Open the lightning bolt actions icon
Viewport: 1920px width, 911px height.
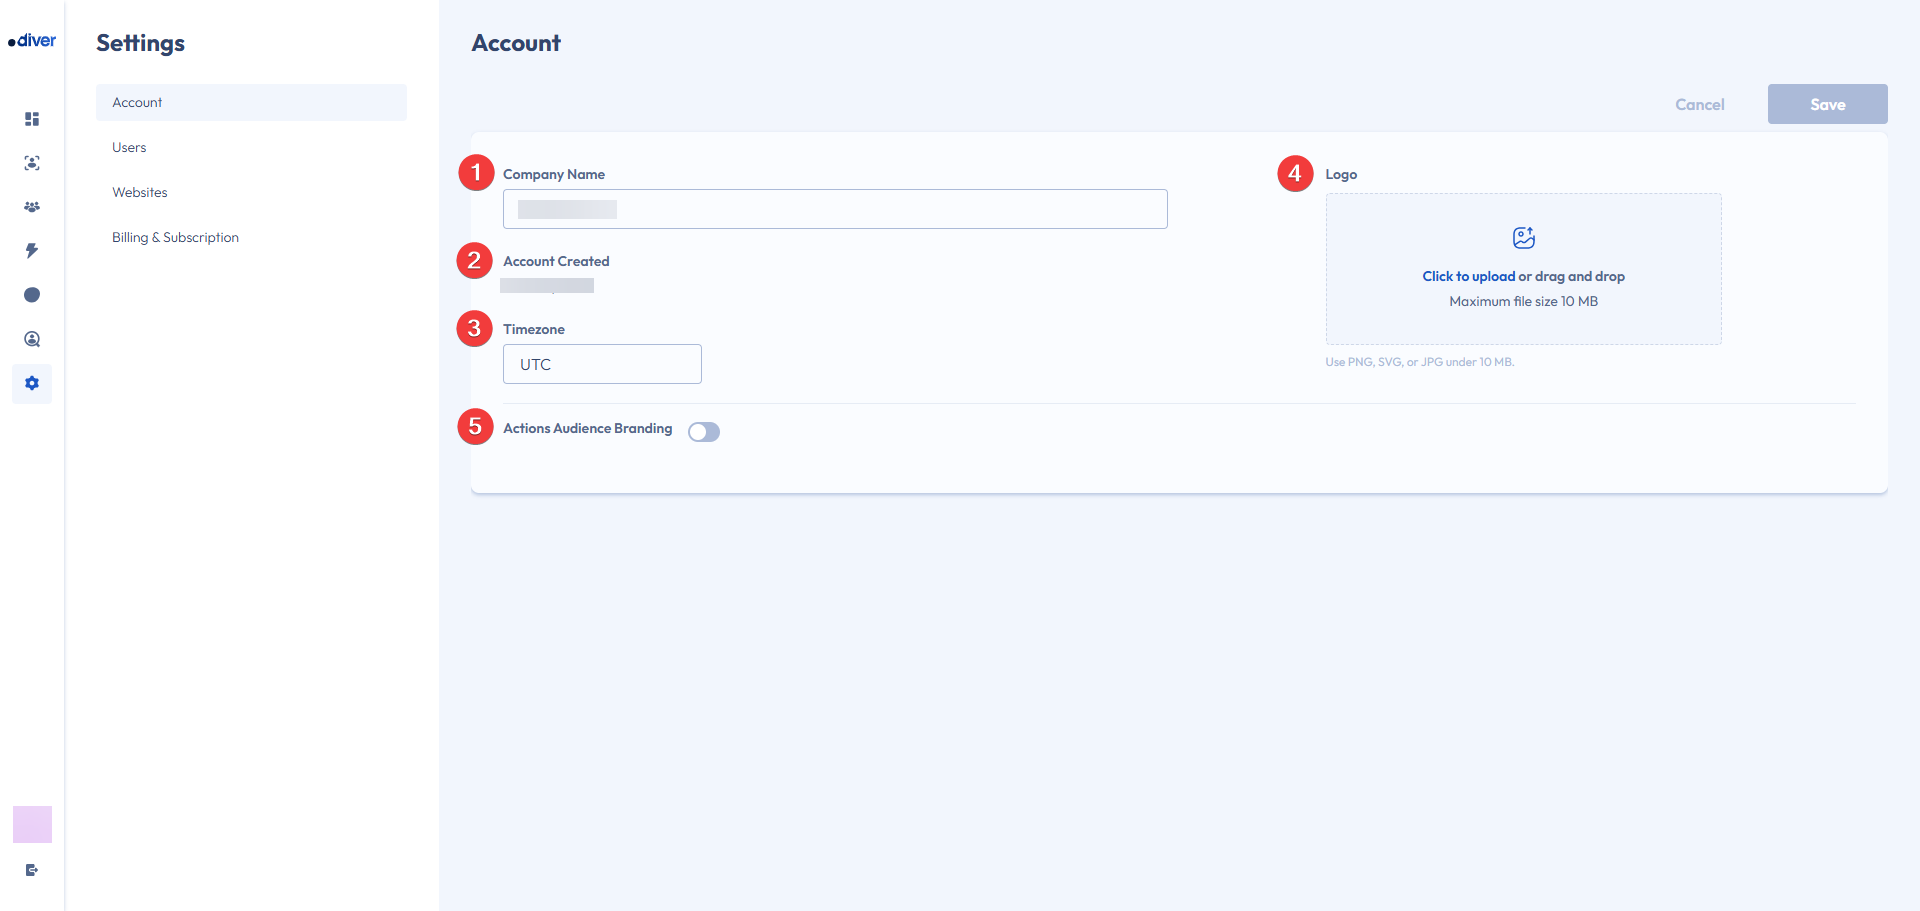(32, 251)
